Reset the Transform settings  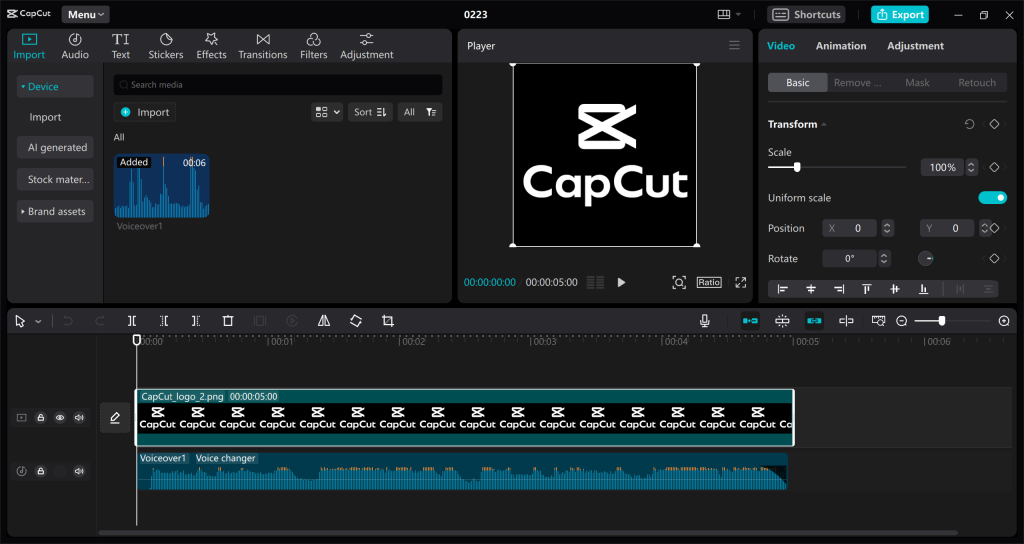tap(969, 124)
